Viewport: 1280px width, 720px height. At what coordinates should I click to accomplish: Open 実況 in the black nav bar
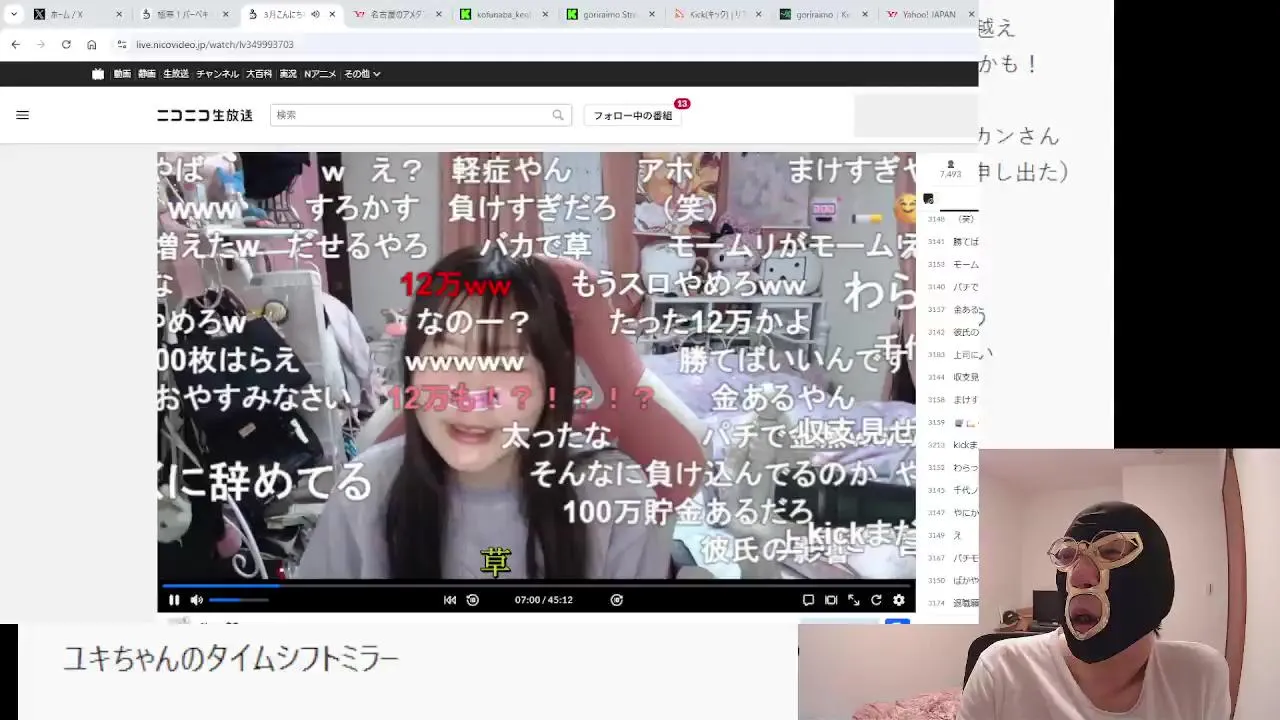pos(288,74)
